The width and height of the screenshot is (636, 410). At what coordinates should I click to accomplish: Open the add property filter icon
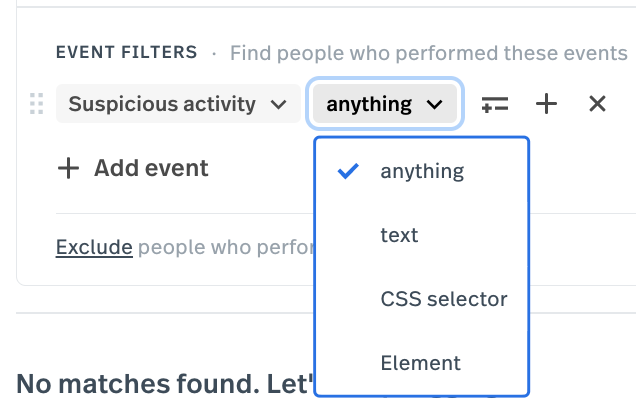click(494, 104)
